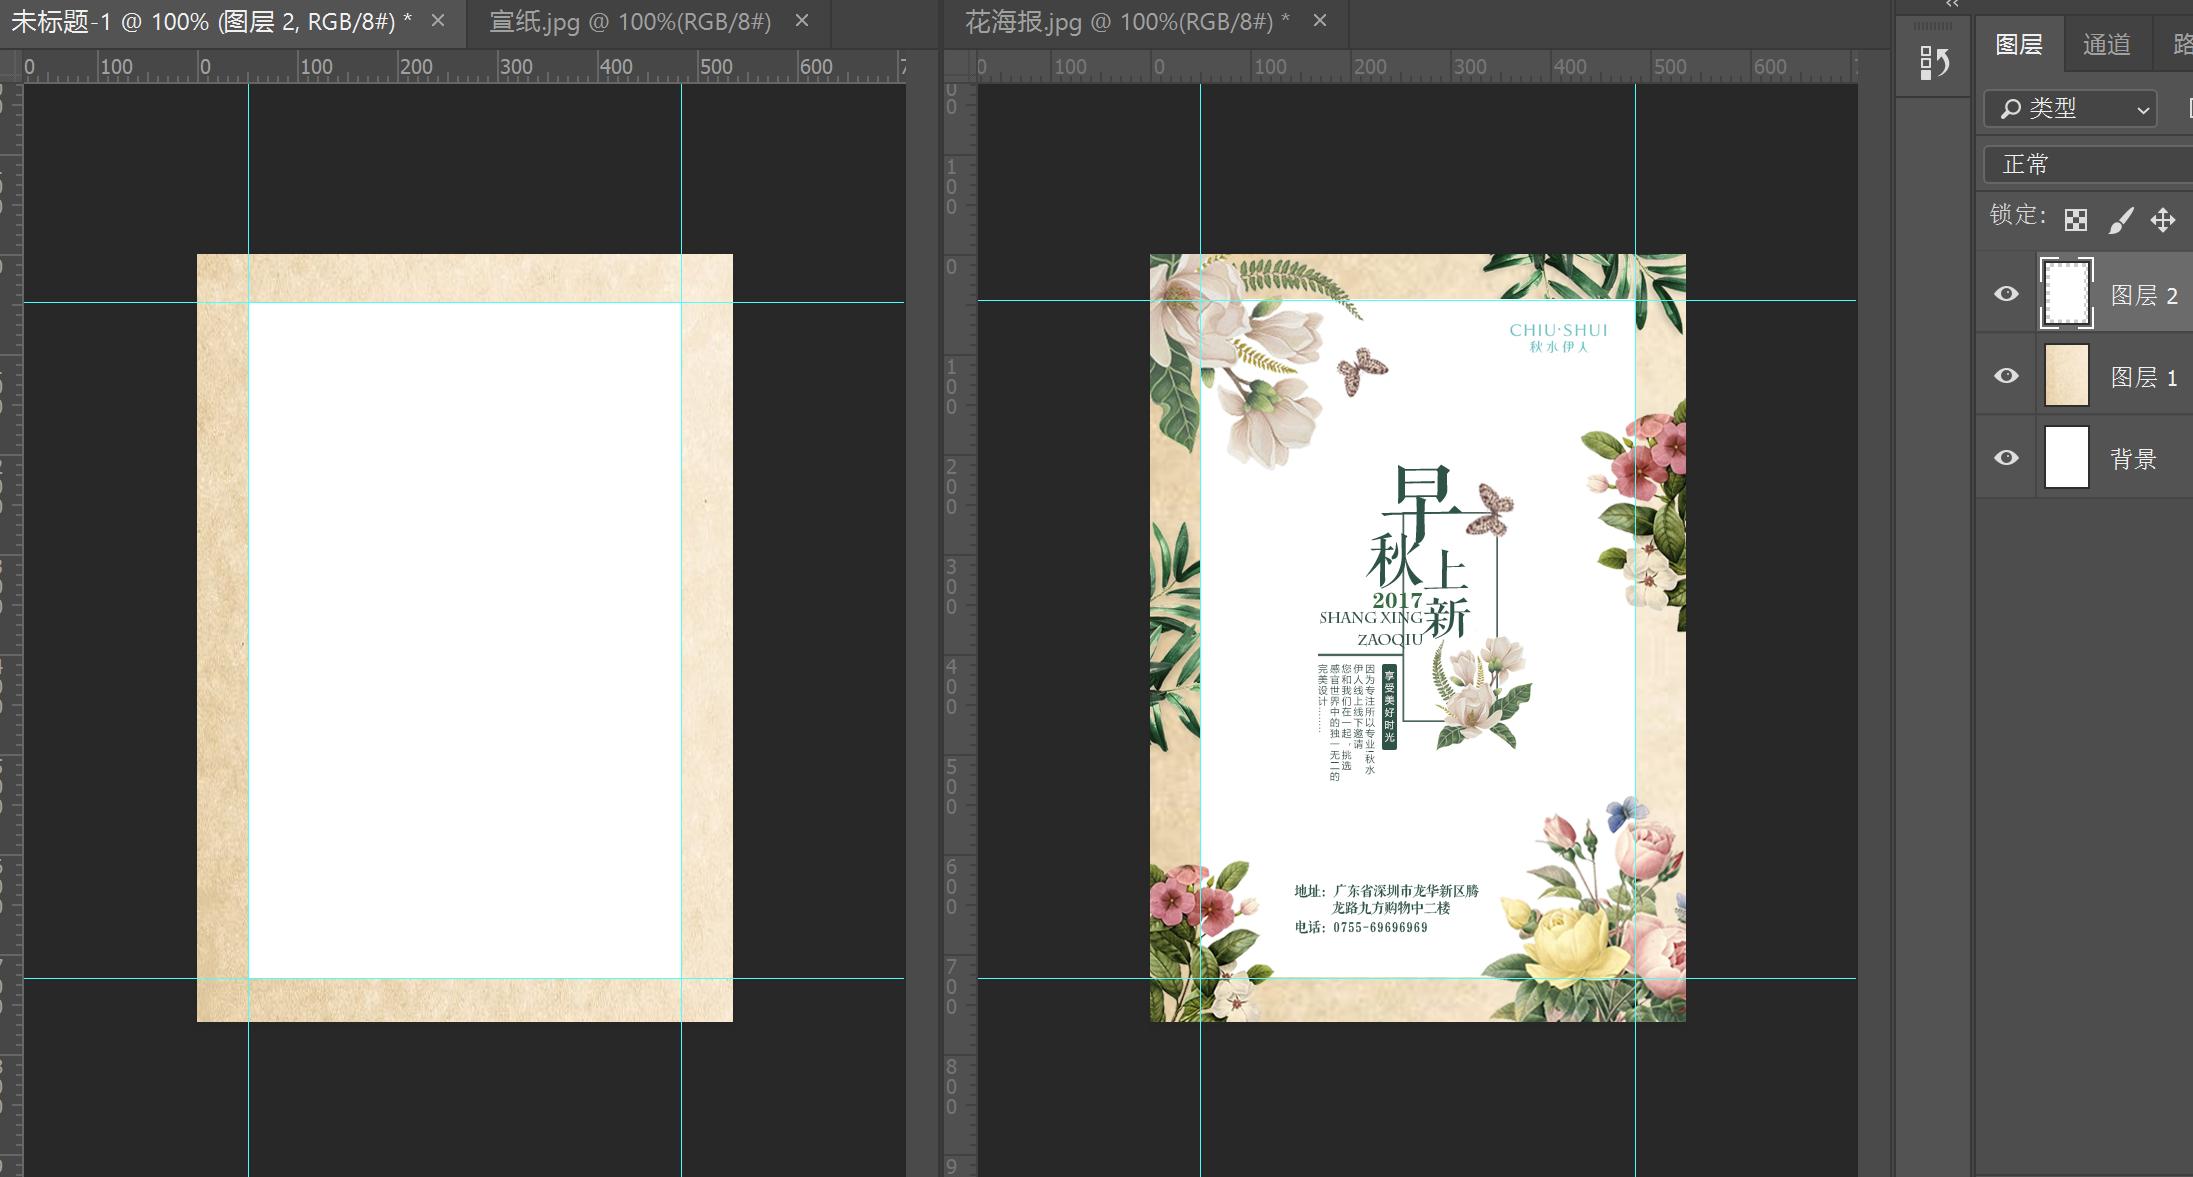This screenshot has height=1177, width=2193.
Task: Click lock transparent pixels icon
Action: 2076,220
